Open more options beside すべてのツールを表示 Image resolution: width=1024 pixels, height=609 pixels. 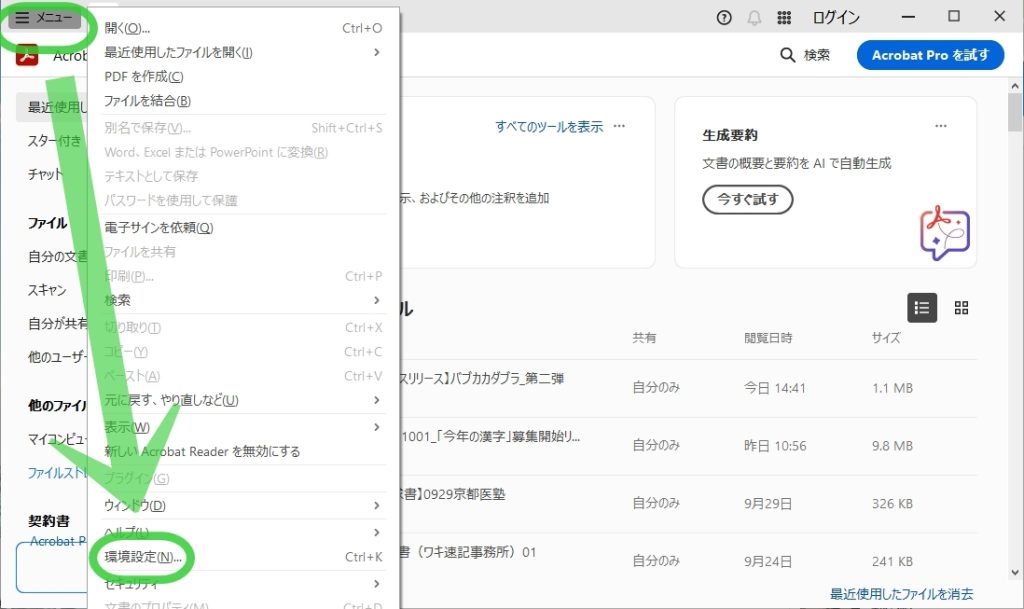pos(620,126)
